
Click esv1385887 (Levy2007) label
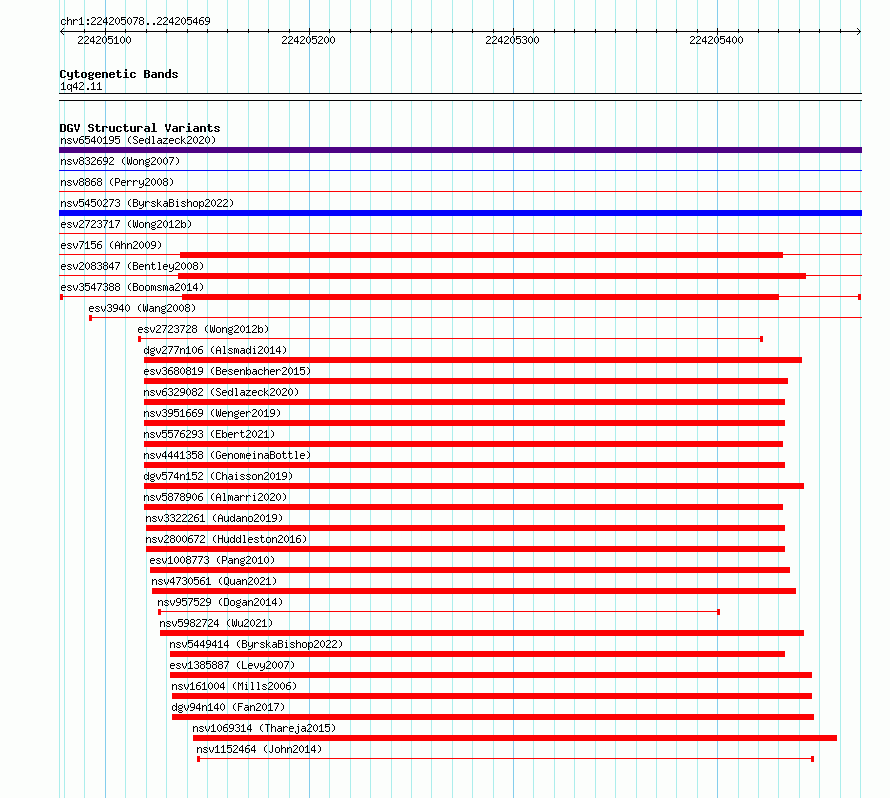[232, 665]
